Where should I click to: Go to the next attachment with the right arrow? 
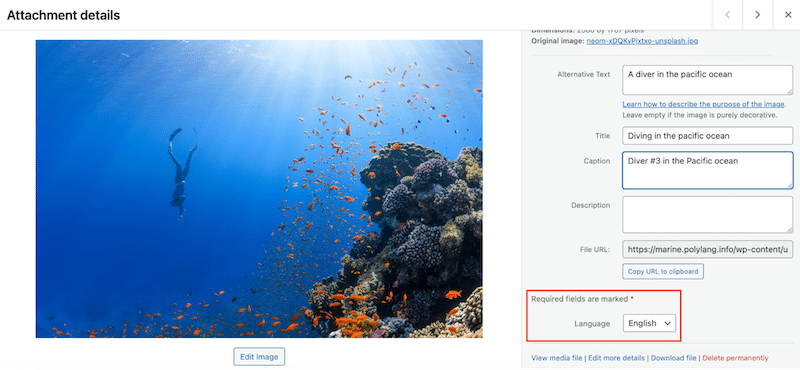[x=757, y=15]
